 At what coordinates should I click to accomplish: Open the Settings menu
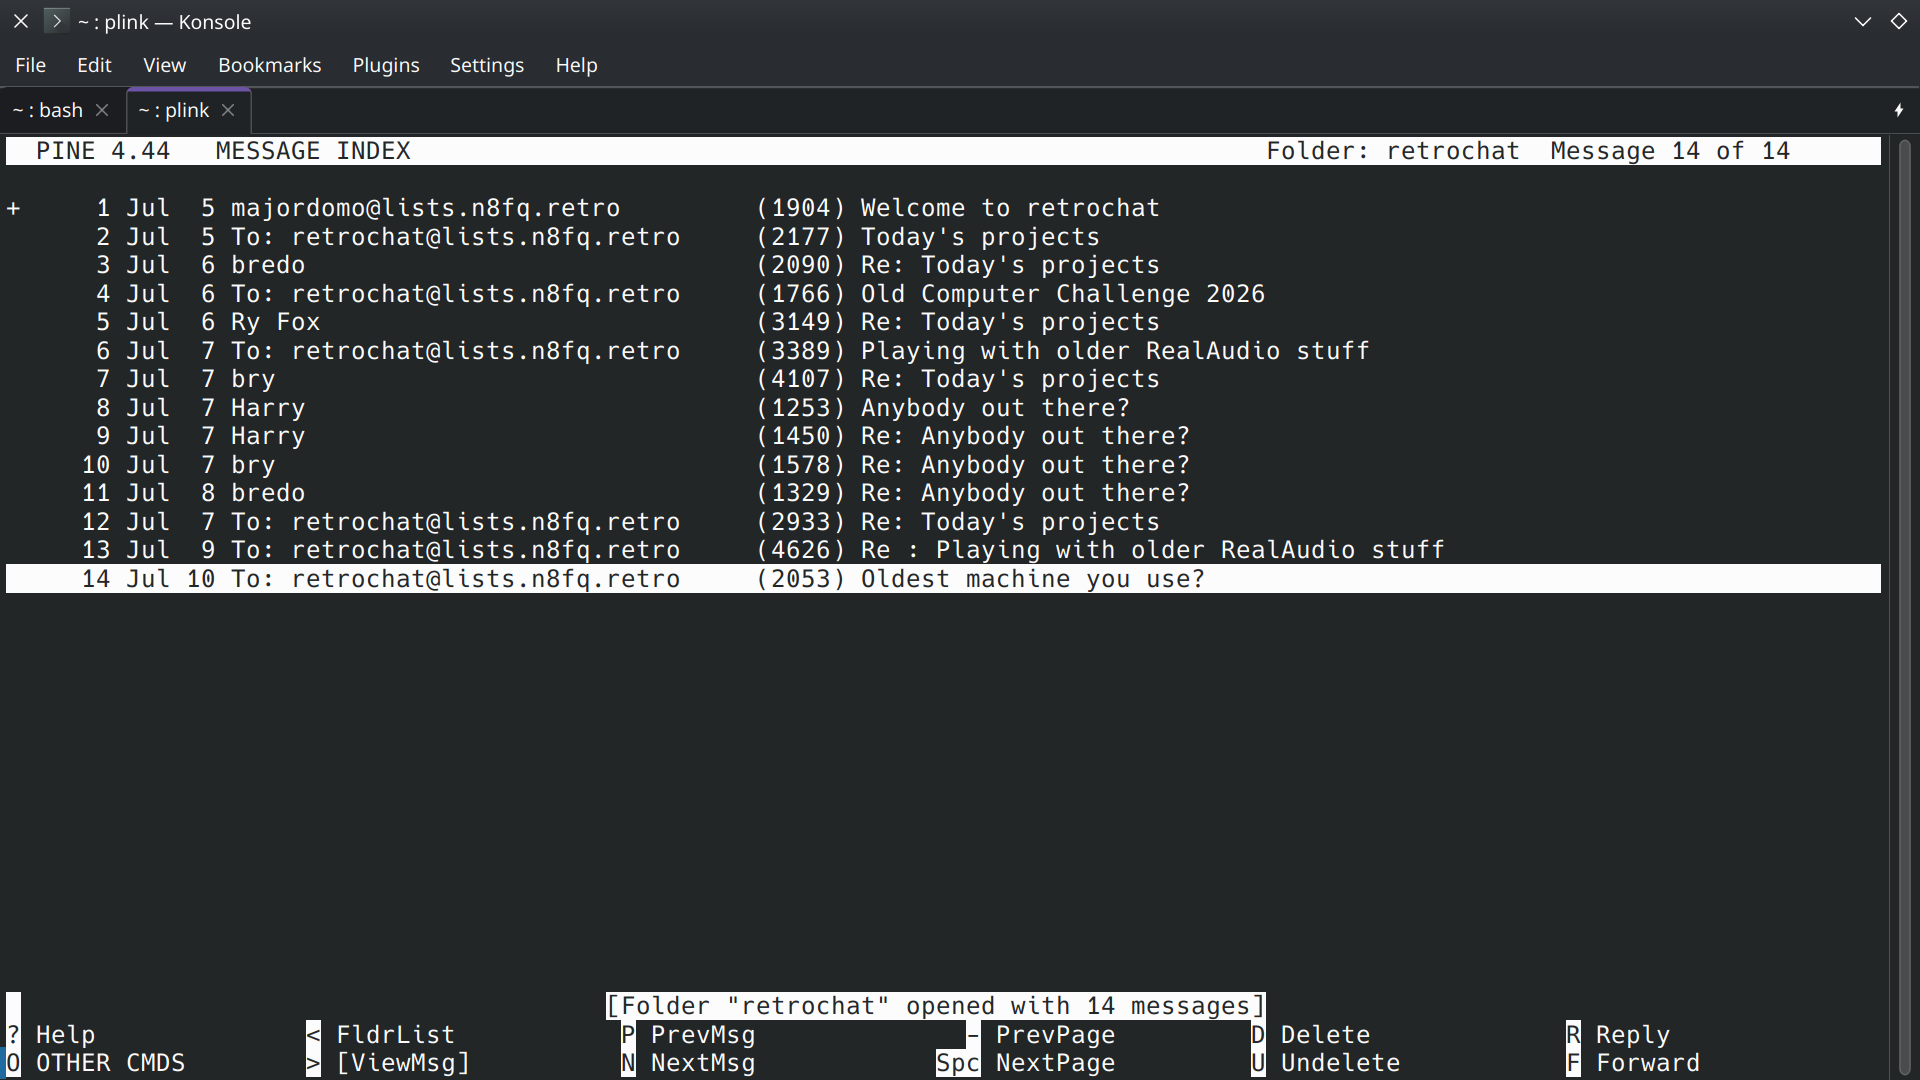tap(487, 65)
